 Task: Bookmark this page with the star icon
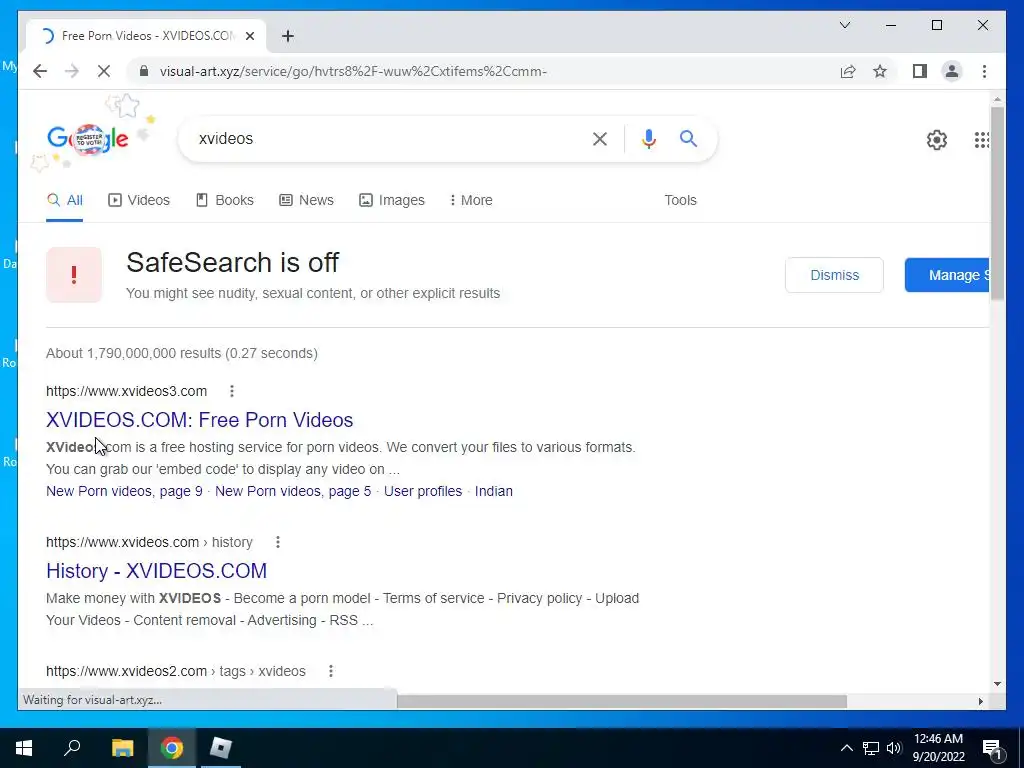[880, 71]
